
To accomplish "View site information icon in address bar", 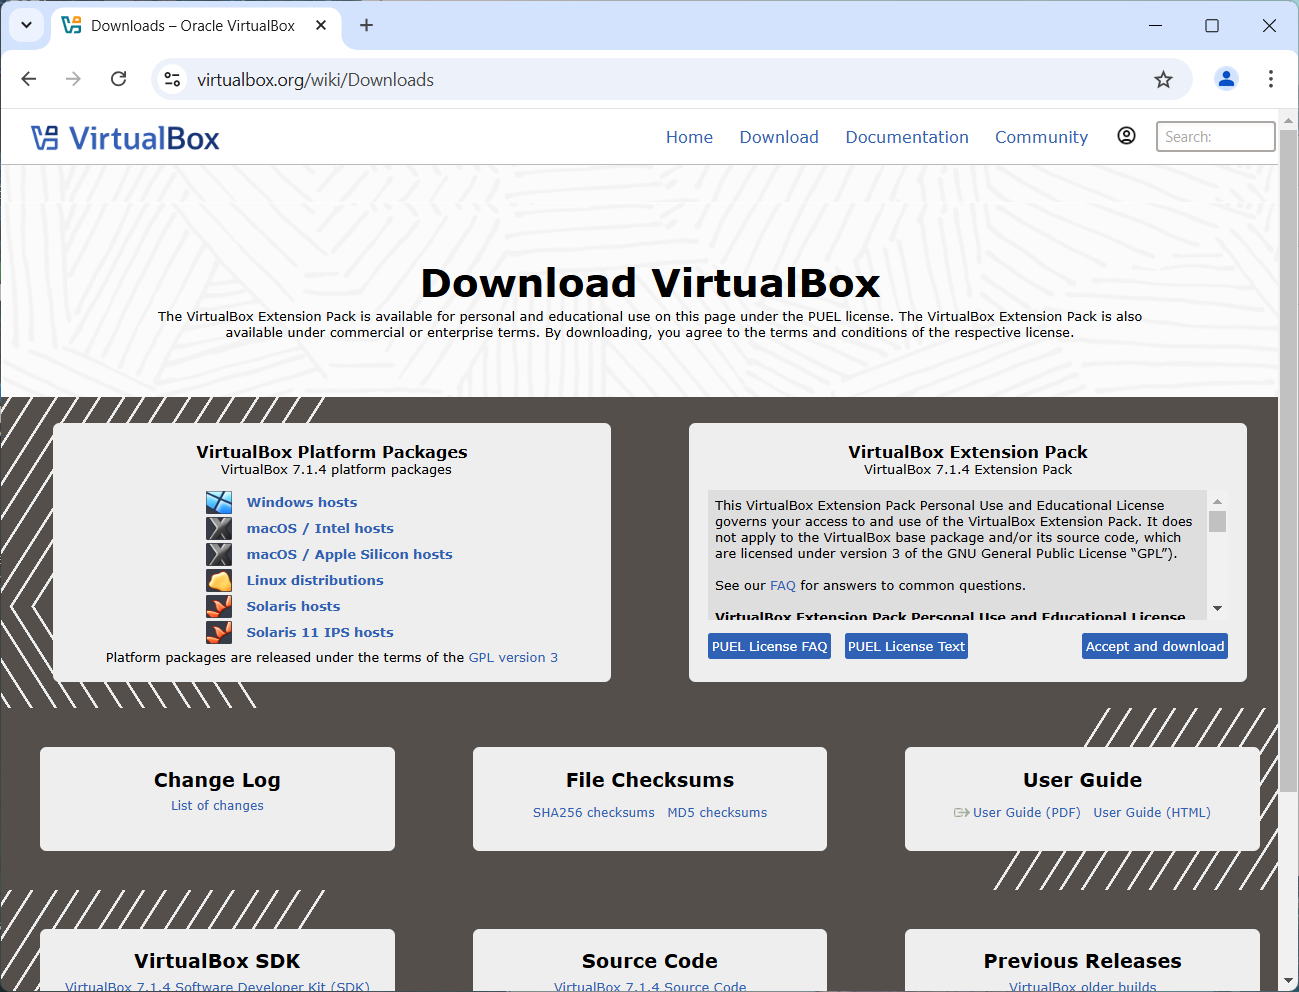I will tap(173, 80).
